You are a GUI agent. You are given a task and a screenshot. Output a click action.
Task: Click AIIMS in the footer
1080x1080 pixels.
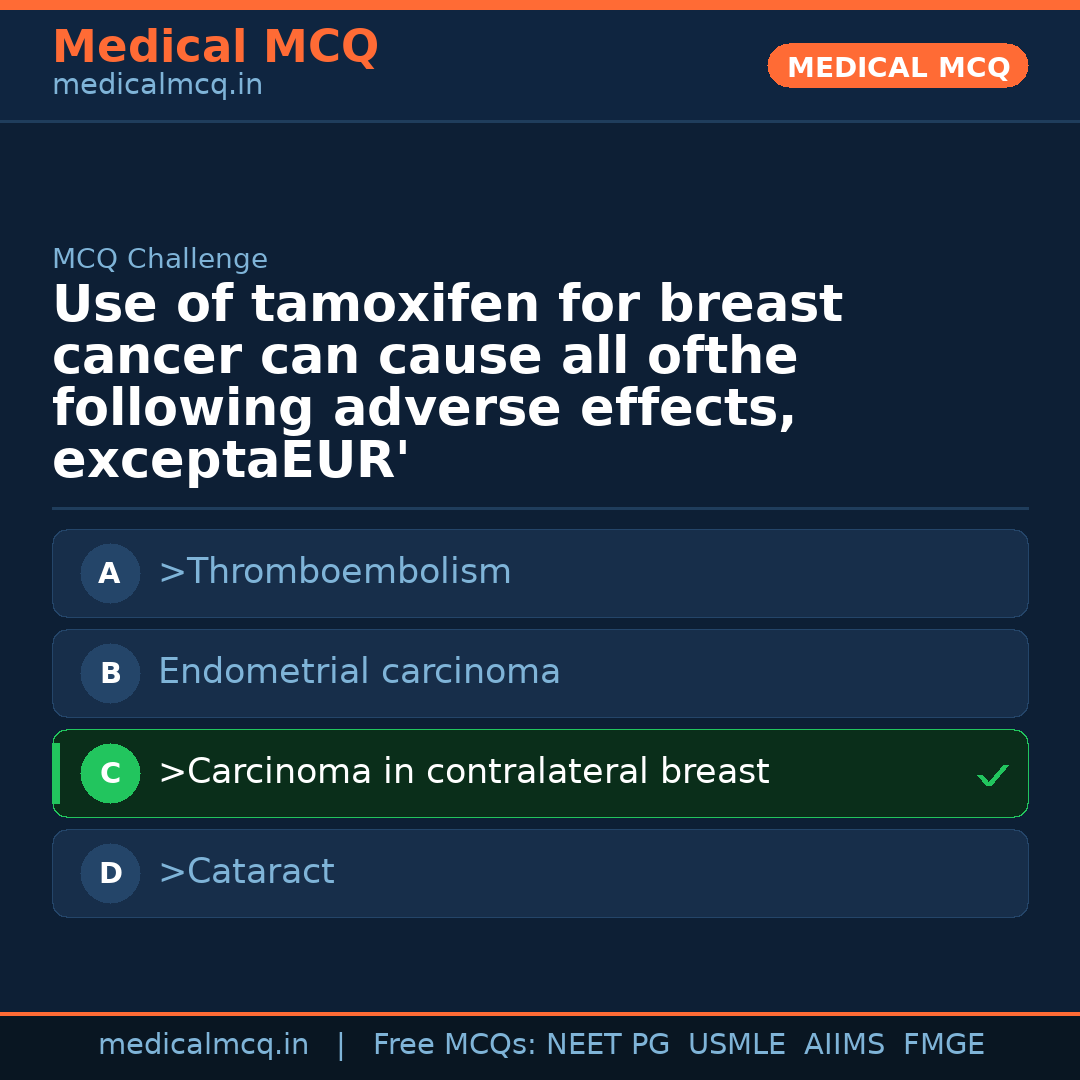844,1045
